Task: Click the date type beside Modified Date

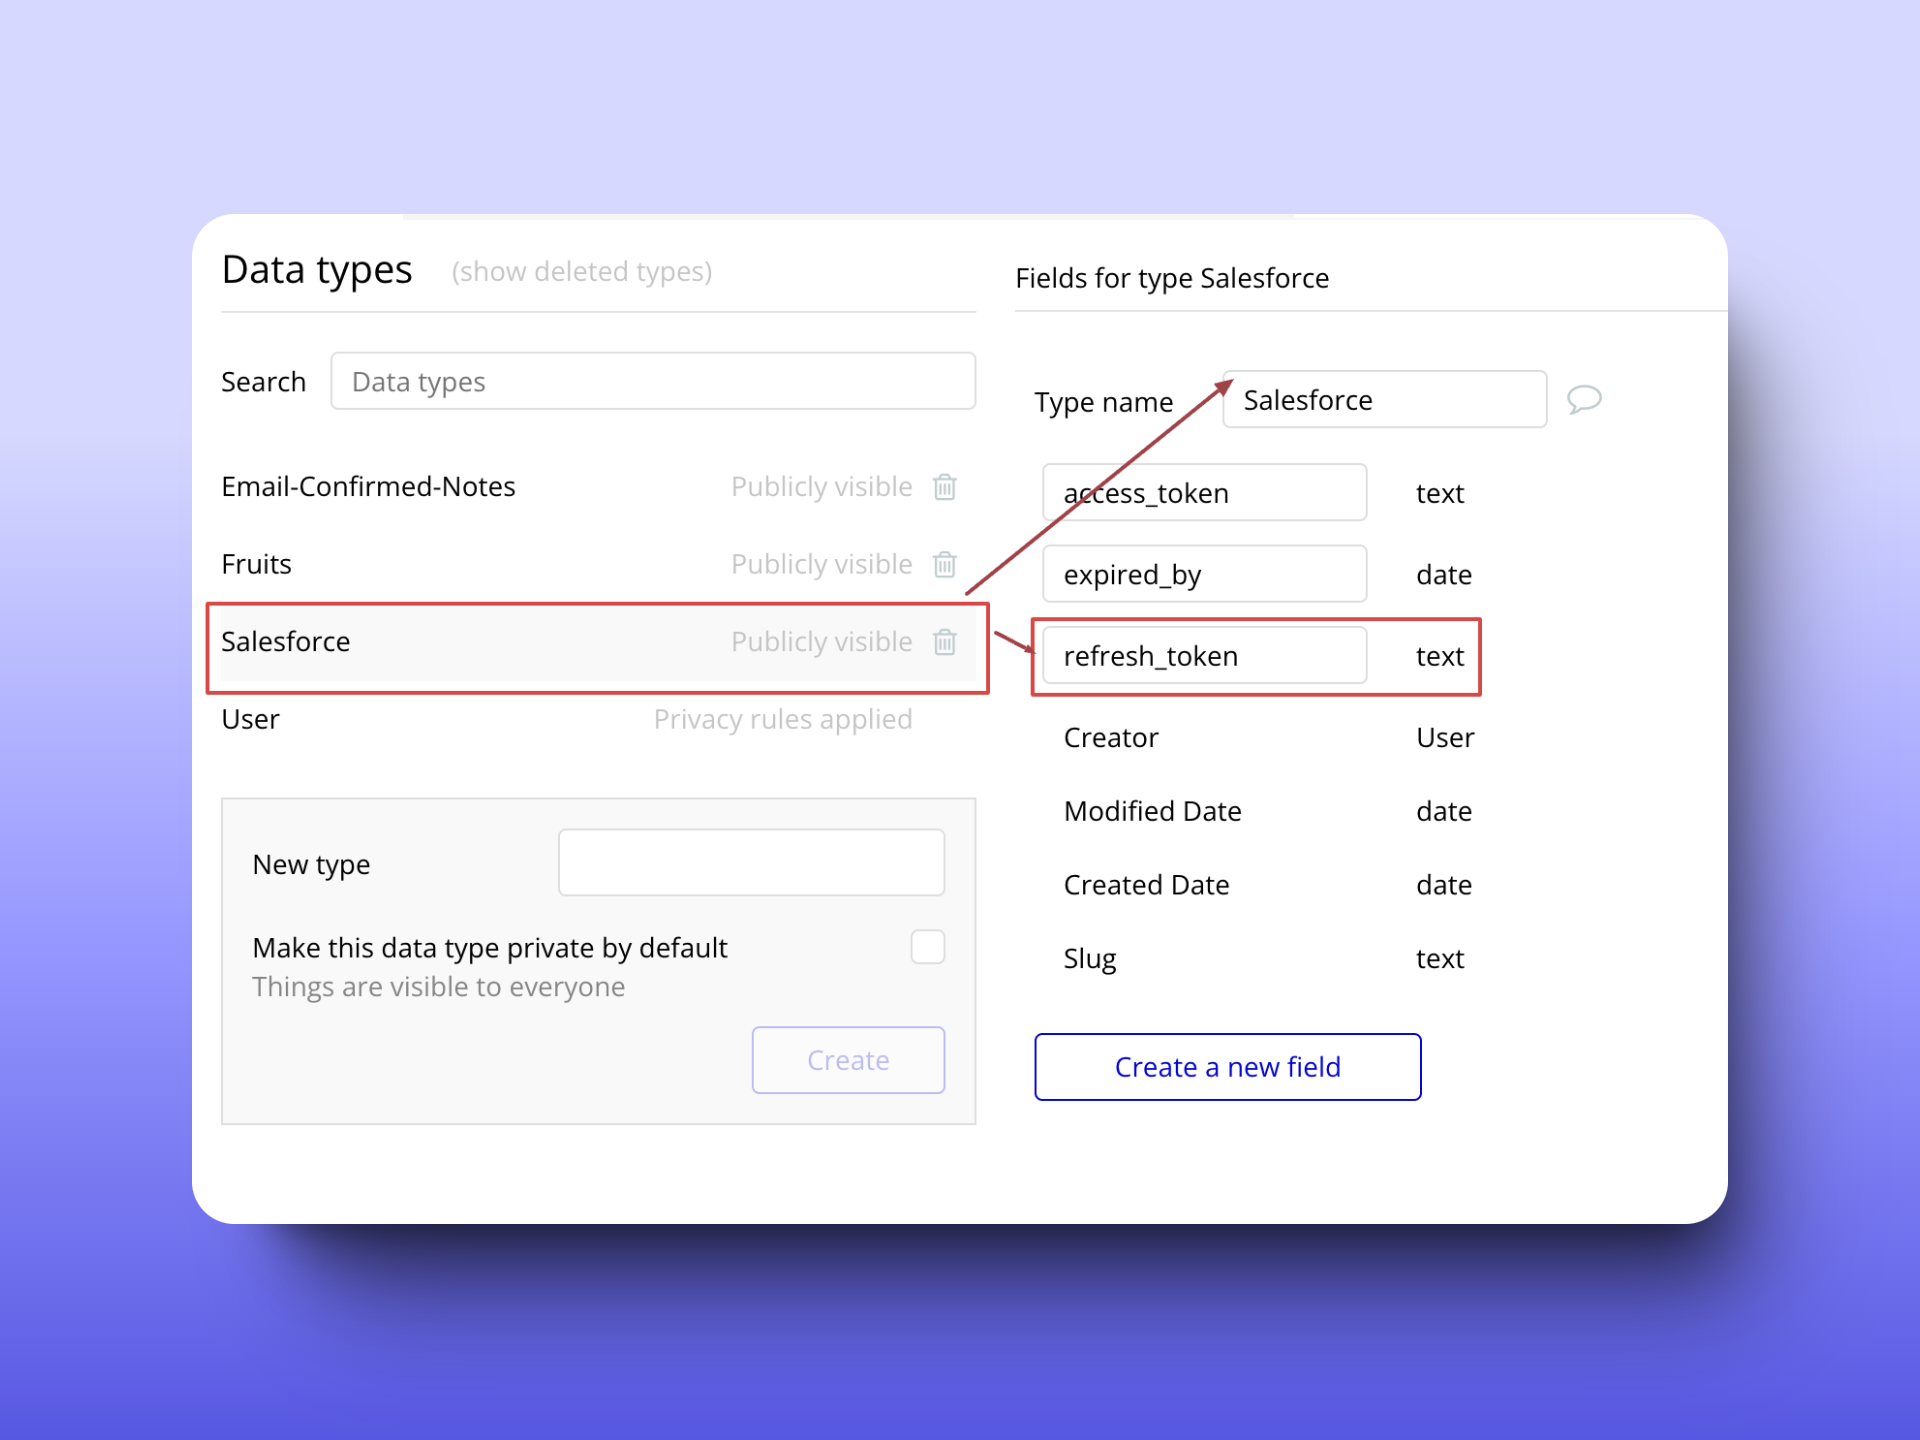Action: point(1444,812)
